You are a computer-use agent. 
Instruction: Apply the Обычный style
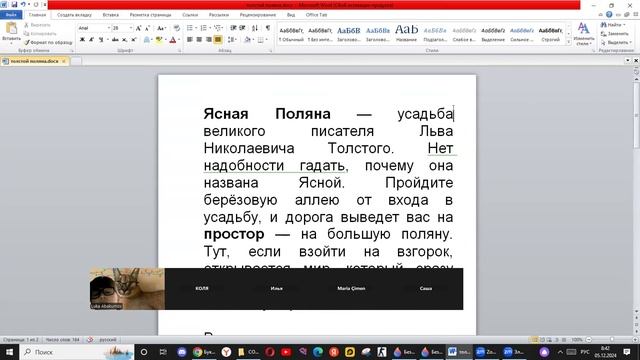pyautogui.click(x=291, y=34)
